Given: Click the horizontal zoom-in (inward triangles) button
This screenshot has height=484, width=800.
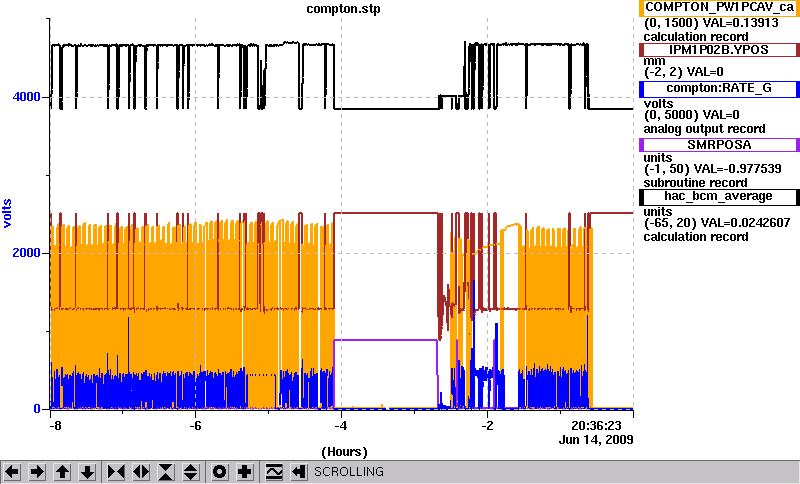Looking at the screenshot, I should 116,472.
